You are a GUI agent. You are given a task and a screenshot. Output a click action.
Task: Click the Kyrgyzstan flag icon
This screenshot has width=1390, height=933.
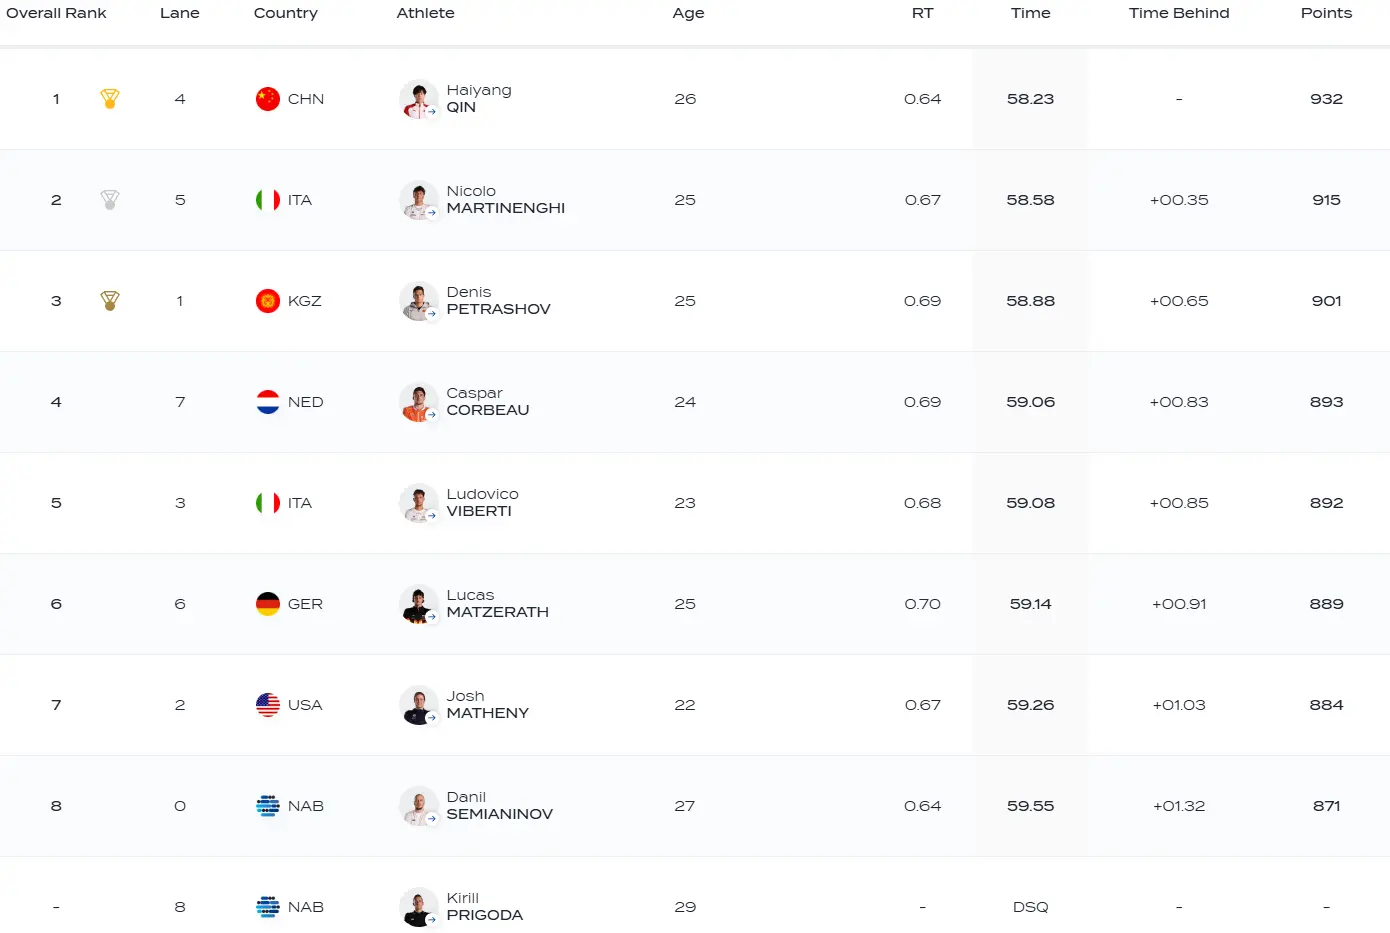(x=268, y=301)
